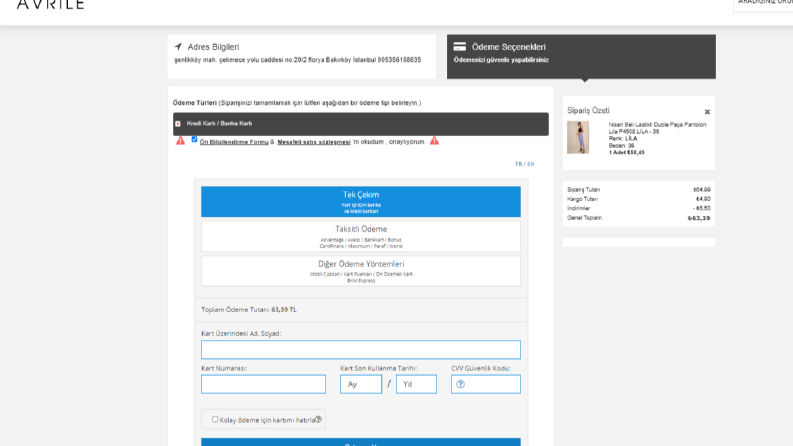Select the Tek Çekim payment option
The width and height of the screenshot is (793, 446).
pyautogui.click(x=361, y=202)
